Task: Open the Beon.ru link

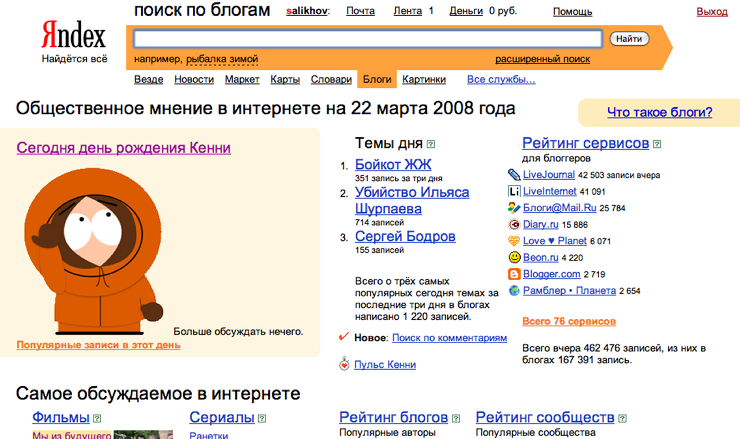Action: (x=541, y=257)
